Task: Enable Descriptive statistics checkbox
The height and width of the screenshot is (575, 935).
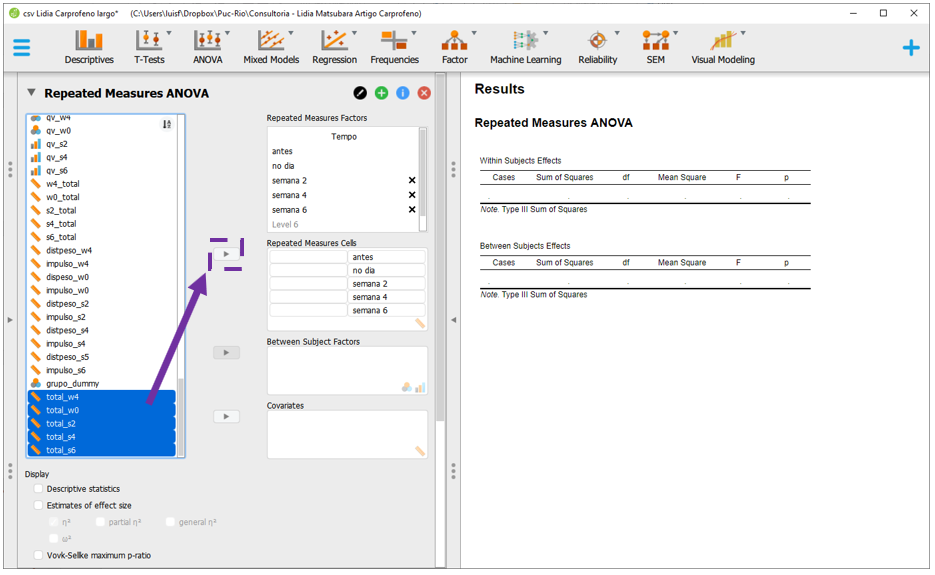Action: coord(39,489)
